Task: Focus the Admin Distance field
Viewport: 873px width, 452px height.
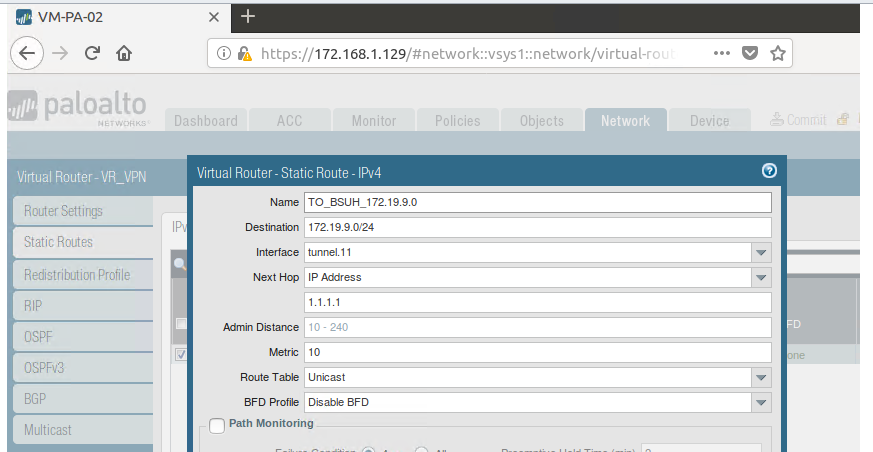Action: pyautogui.click(x=538, y=327)
